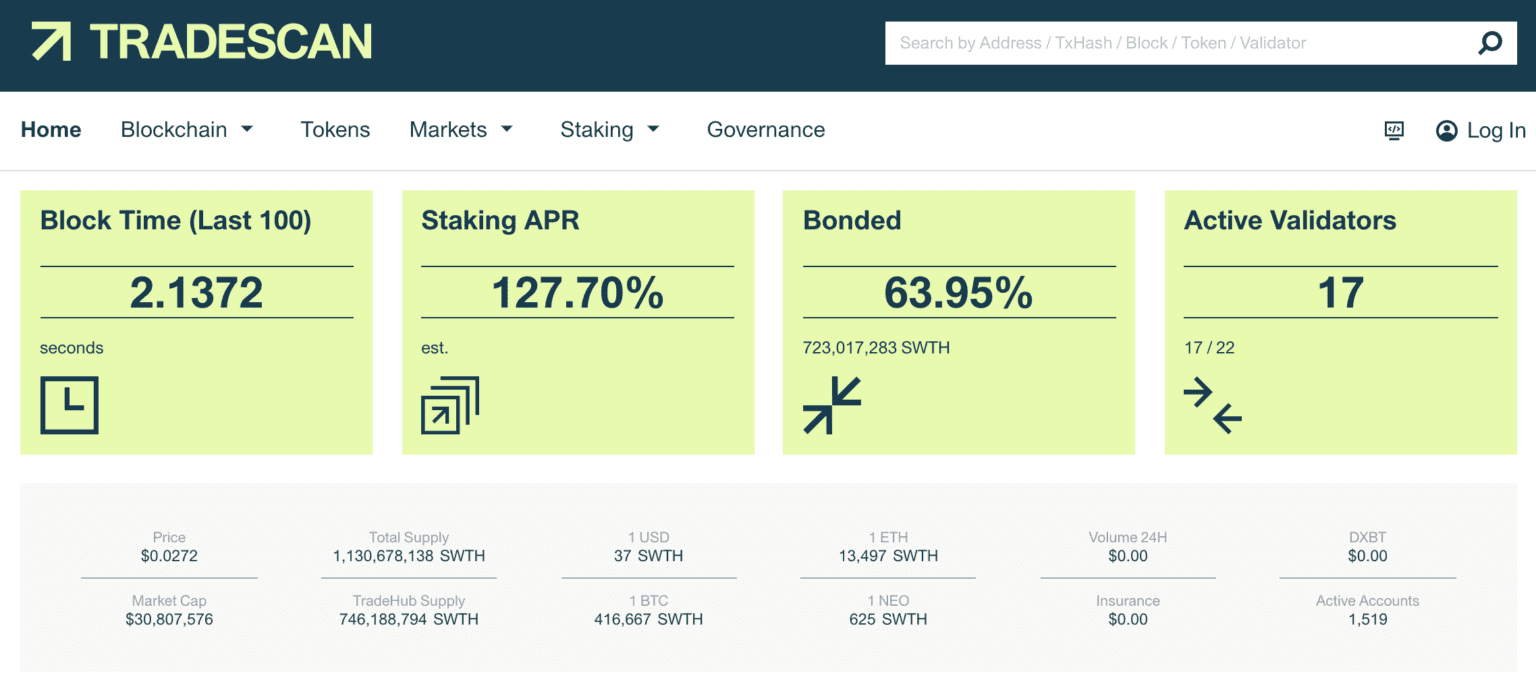Image resolution: width=1536 pixels, height=688 pixels.
Task: Click the TRADESCAN brand name
Action: click(x=231, y=42)
